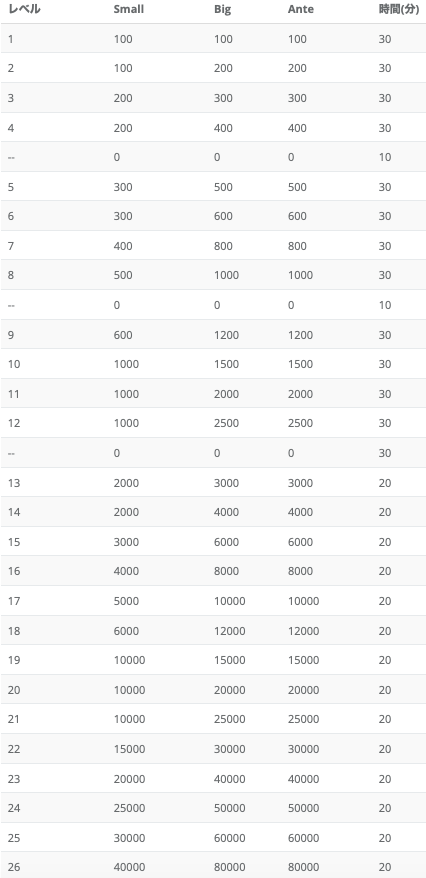Click the 30 minute break duration cell
Image resolution: width=426 pixels, height=878 pixels.
(x=385, y=453)
